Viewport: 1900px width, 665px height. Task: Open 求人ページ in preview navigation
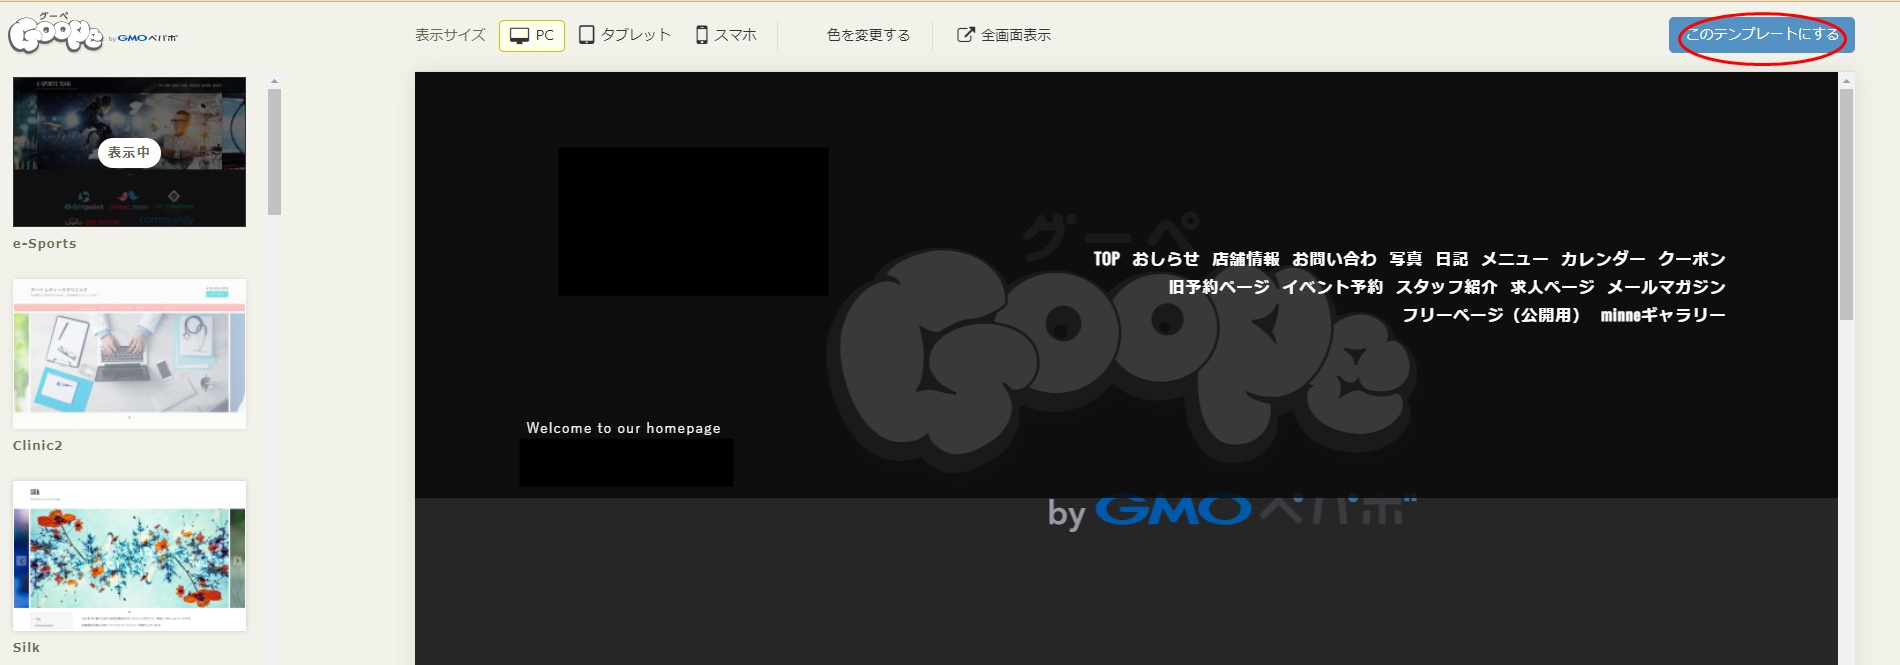click(1552, 287)
